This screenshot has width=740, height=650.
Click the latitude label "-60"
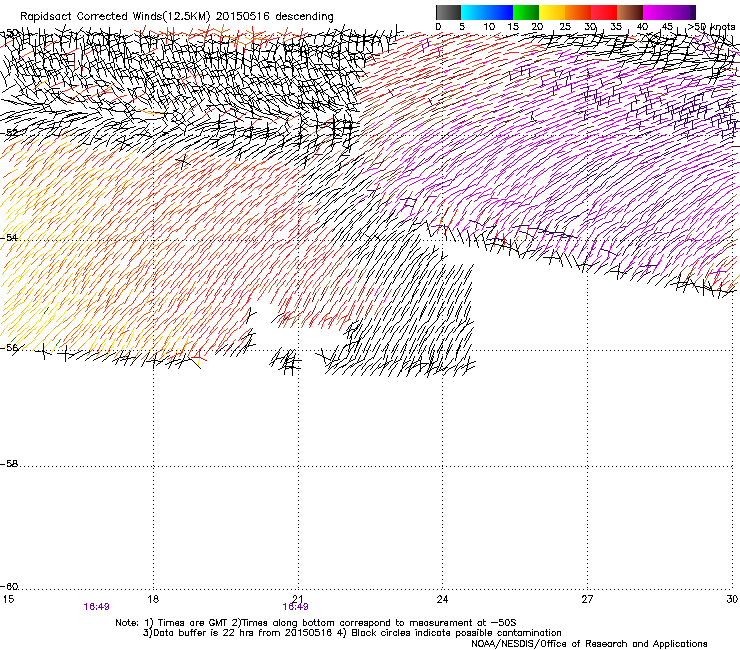[9, 587]
